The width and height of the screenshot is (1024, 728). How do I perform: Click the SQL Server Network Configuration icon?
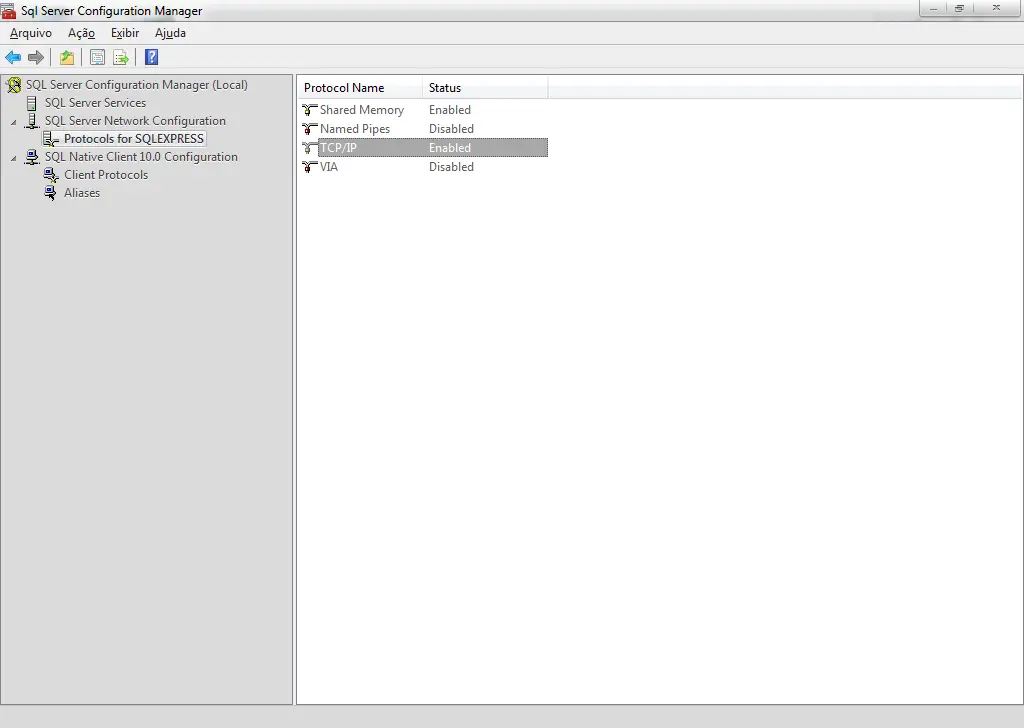pos(31,121)
